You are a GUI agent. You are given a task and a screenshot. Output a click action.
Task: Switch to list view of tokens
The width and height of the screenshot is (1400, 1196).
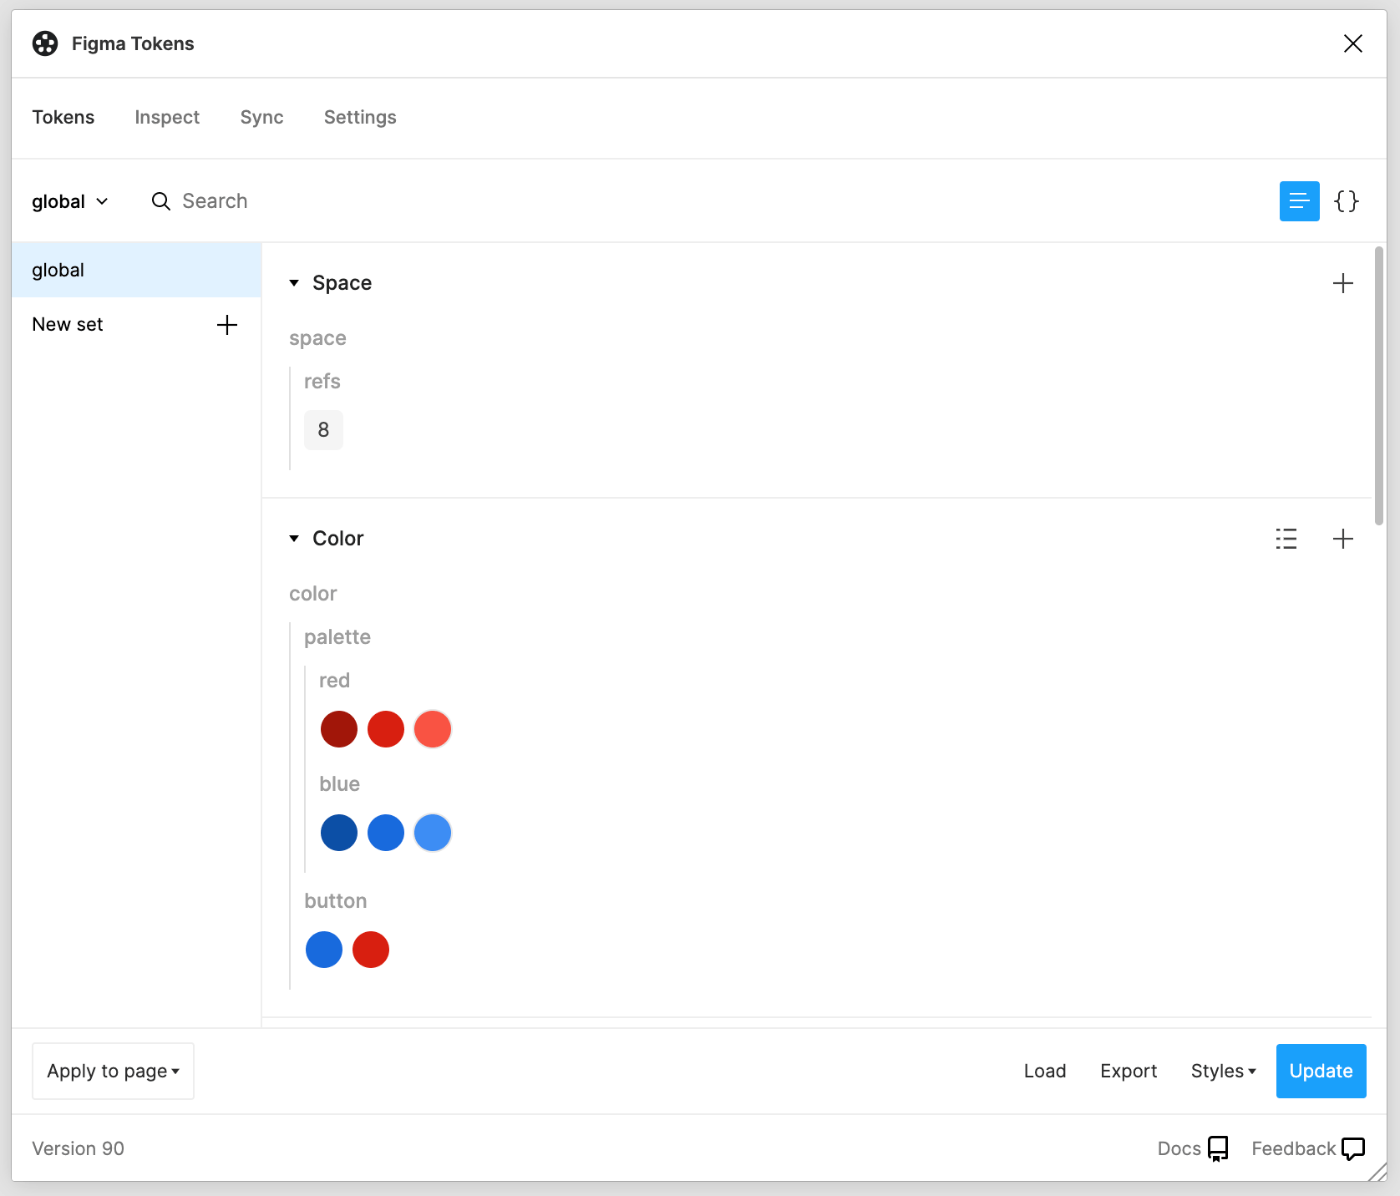1299,201
